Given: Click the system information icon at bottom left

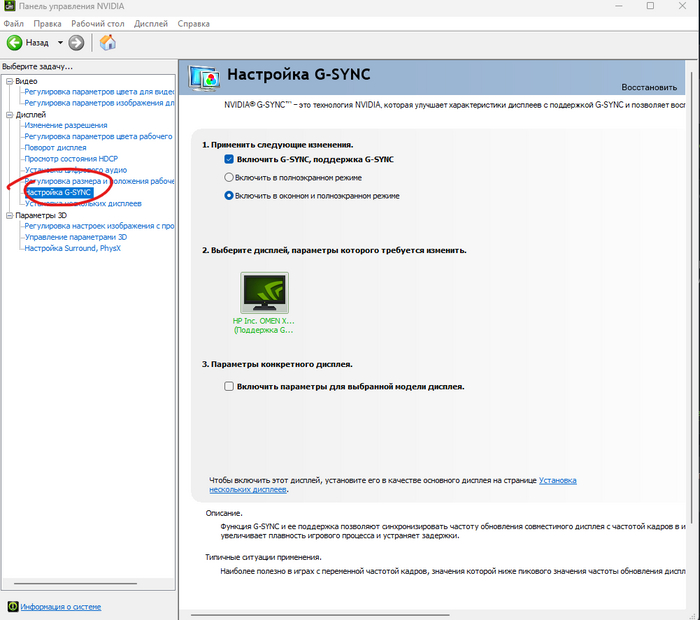Looking at the screenshot, I should (12, 606).
